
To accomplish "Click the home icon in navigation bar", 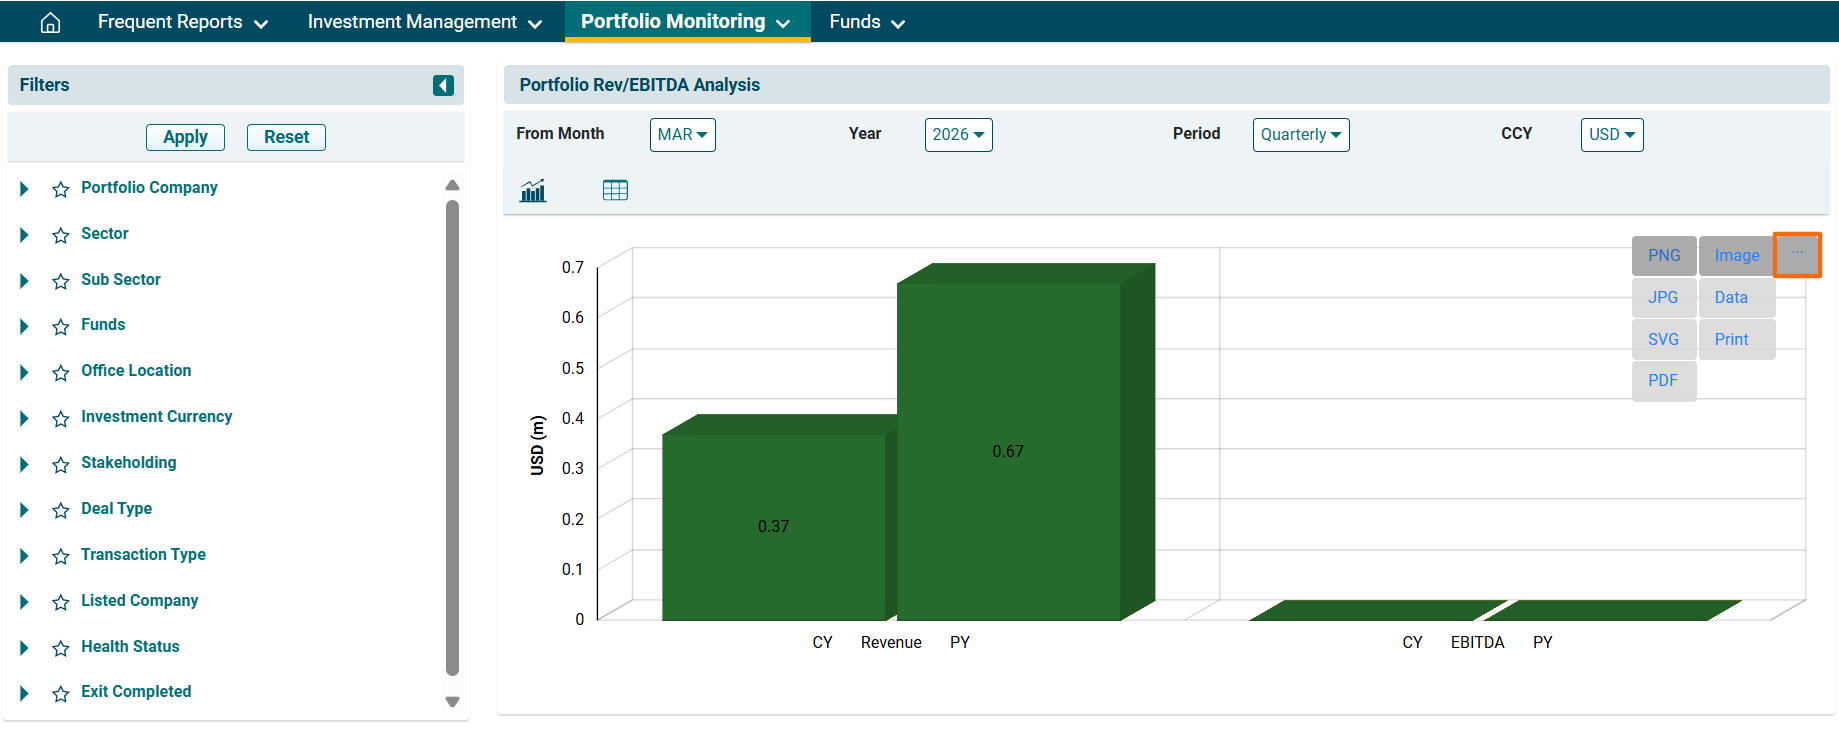I will click(50, 22).
